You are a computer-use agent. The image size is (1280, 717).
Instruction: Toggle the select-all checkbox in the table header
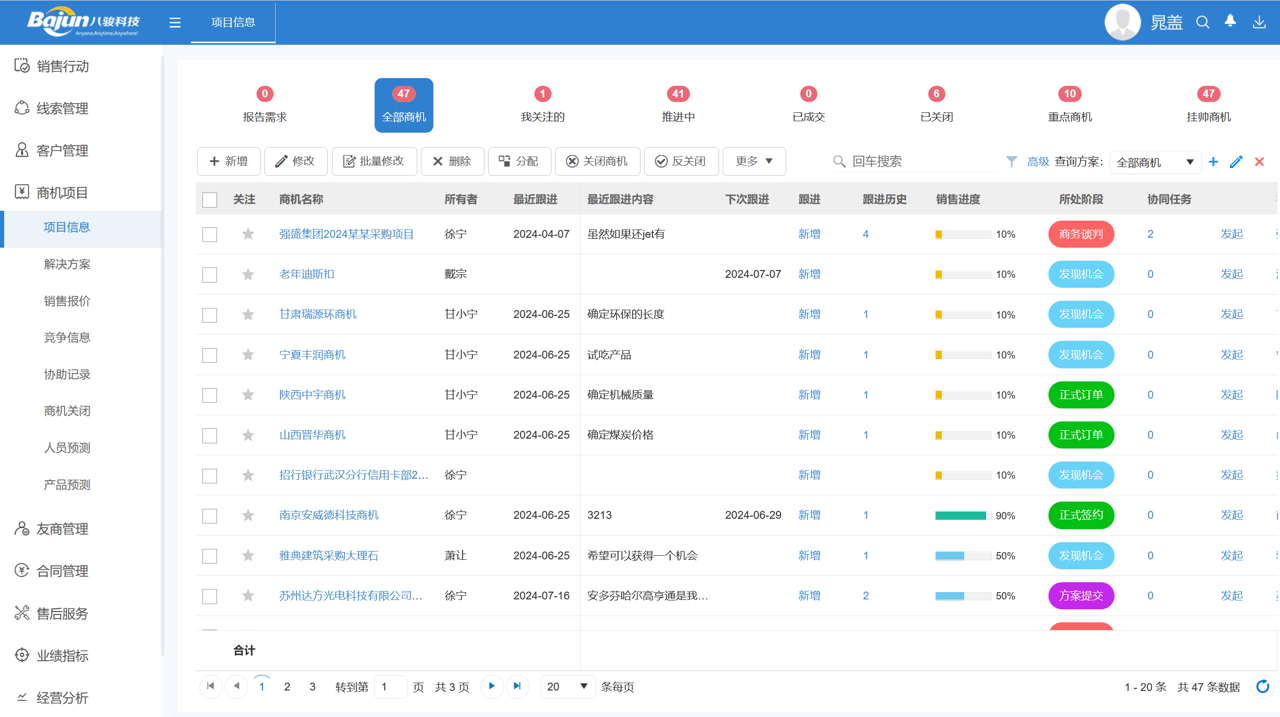[209, 199]
